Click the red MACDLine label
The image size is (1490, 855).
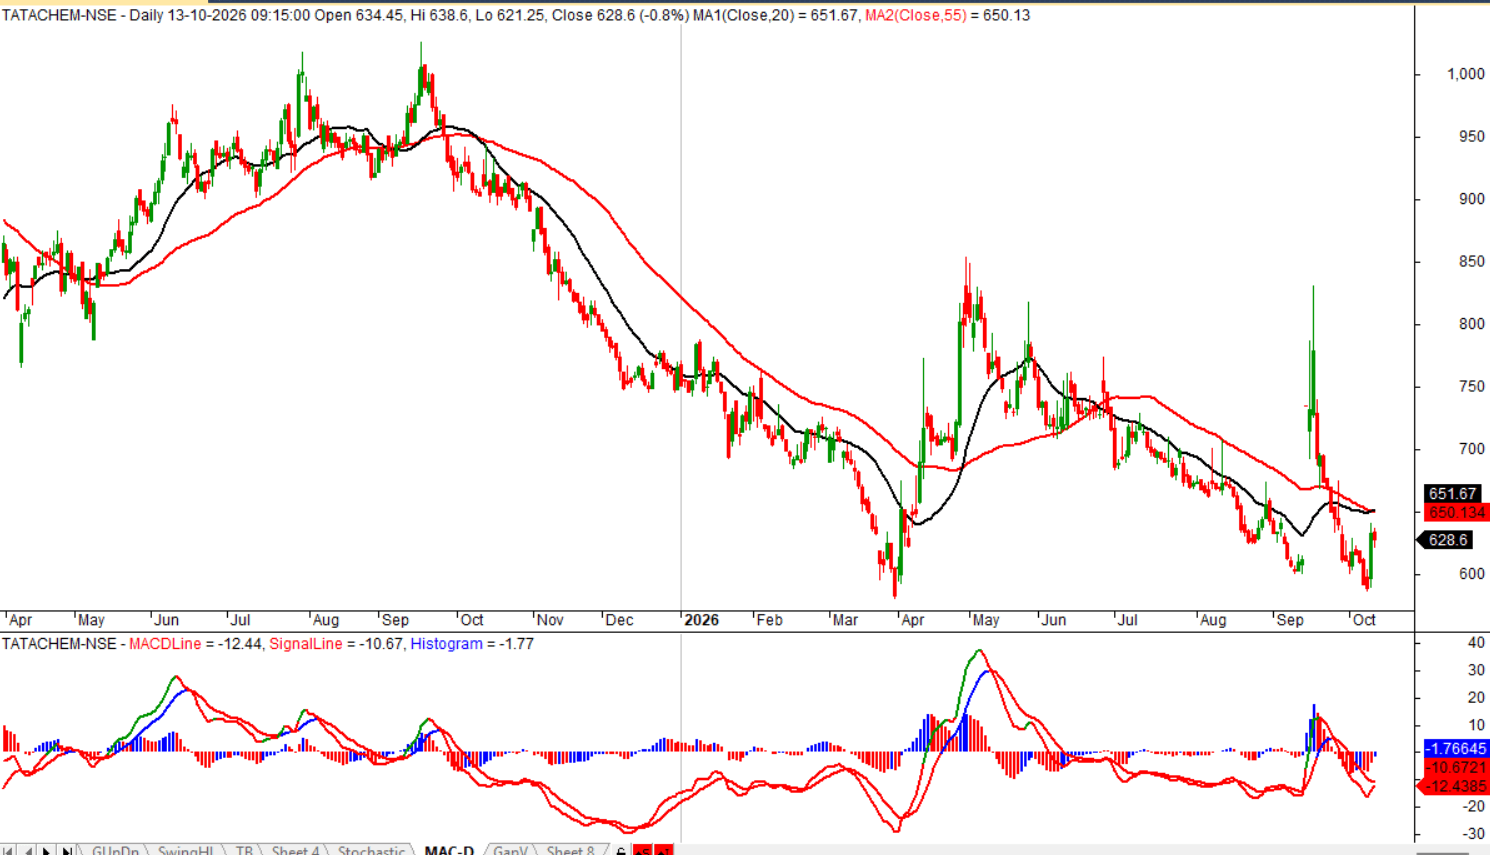[x=165, y=644]
